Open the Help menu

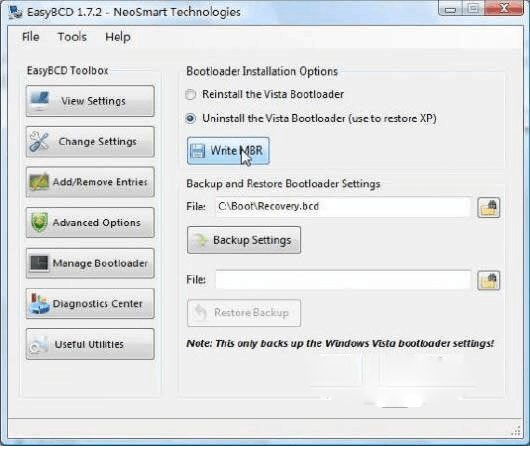pos(118,37)
